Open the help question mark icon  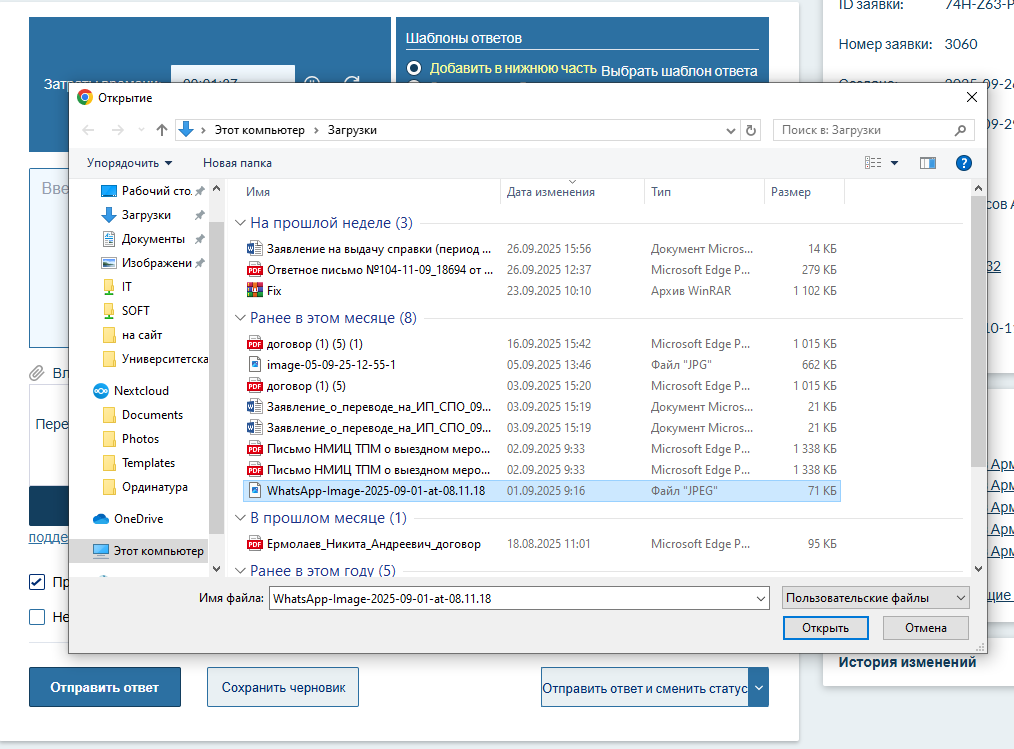963,163
